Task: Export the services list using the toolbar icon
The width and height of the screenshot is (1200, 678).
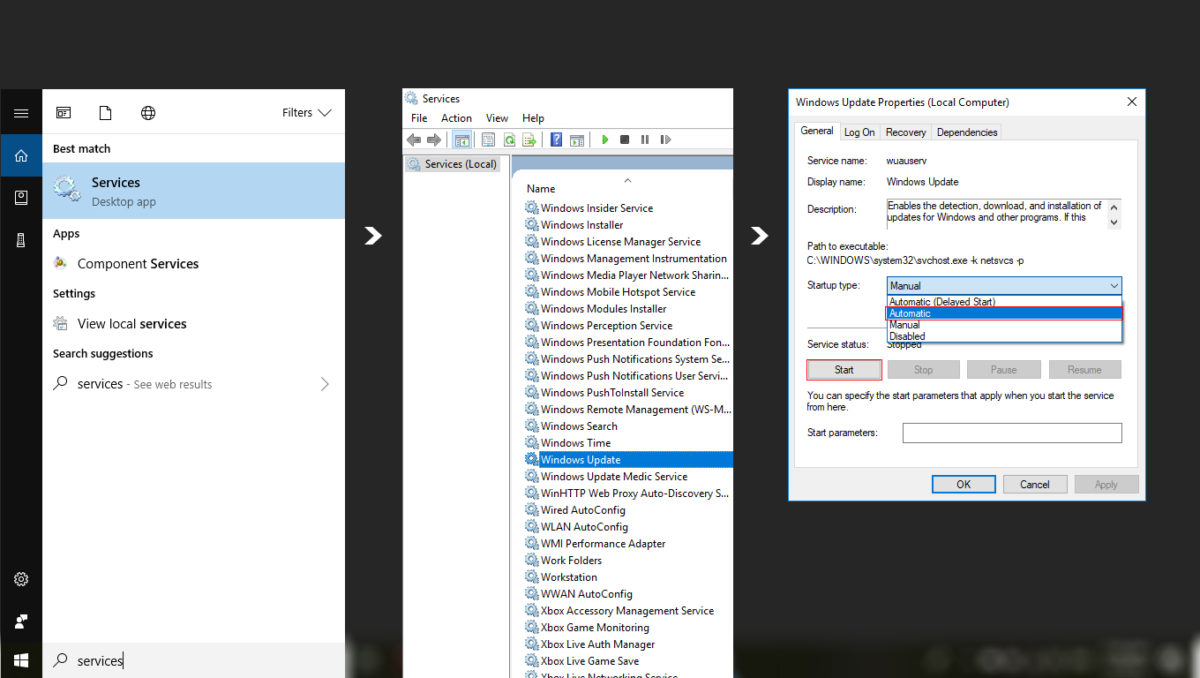Action: 528,139
